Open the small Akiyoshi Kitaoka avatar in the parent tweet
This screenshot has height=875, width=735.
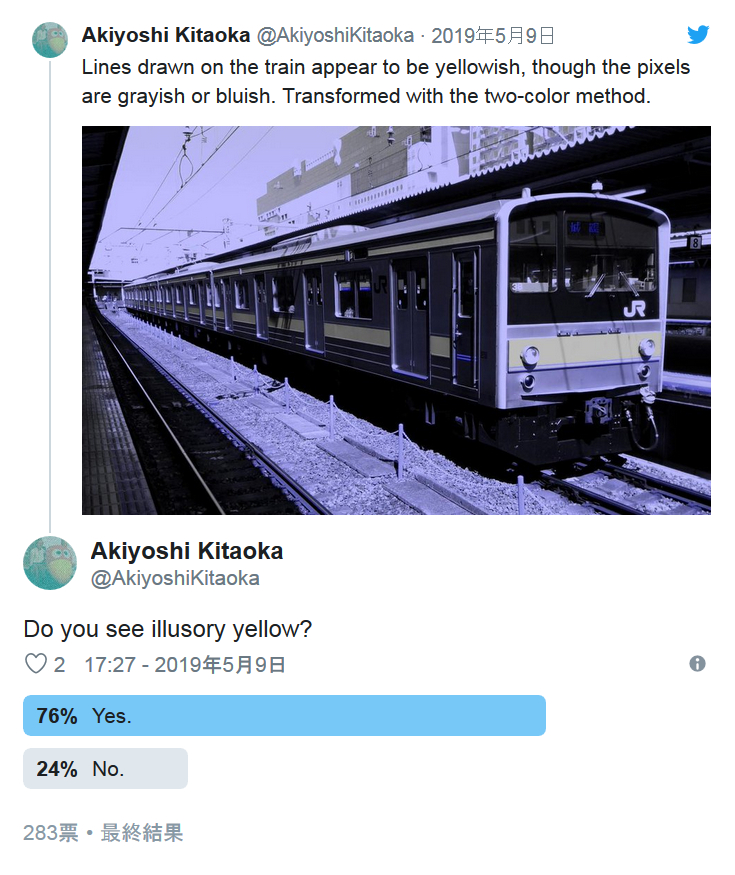click(50, 40)
